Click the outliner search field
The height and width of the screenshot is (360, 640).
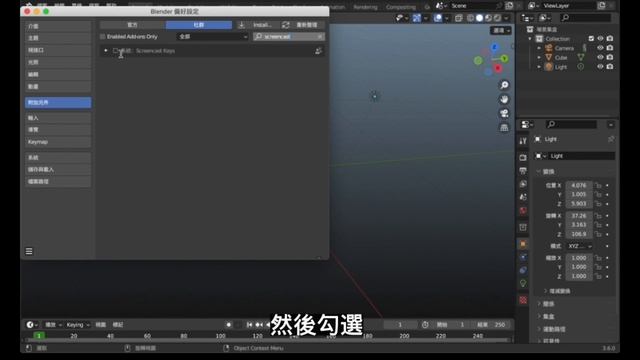click(x=586, y=18)
